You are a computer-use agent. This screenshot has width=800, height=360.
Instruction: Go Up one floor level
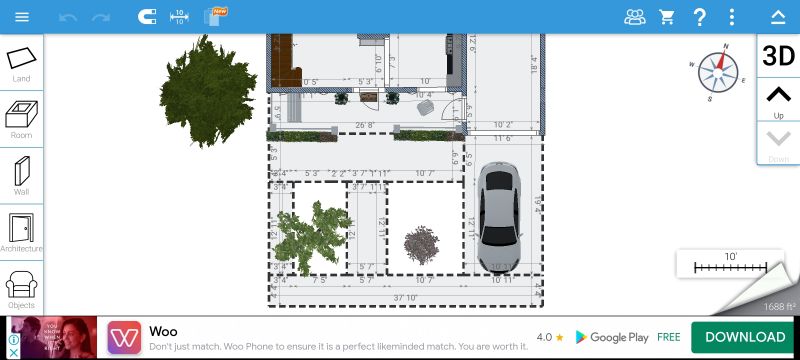[779, 100]
